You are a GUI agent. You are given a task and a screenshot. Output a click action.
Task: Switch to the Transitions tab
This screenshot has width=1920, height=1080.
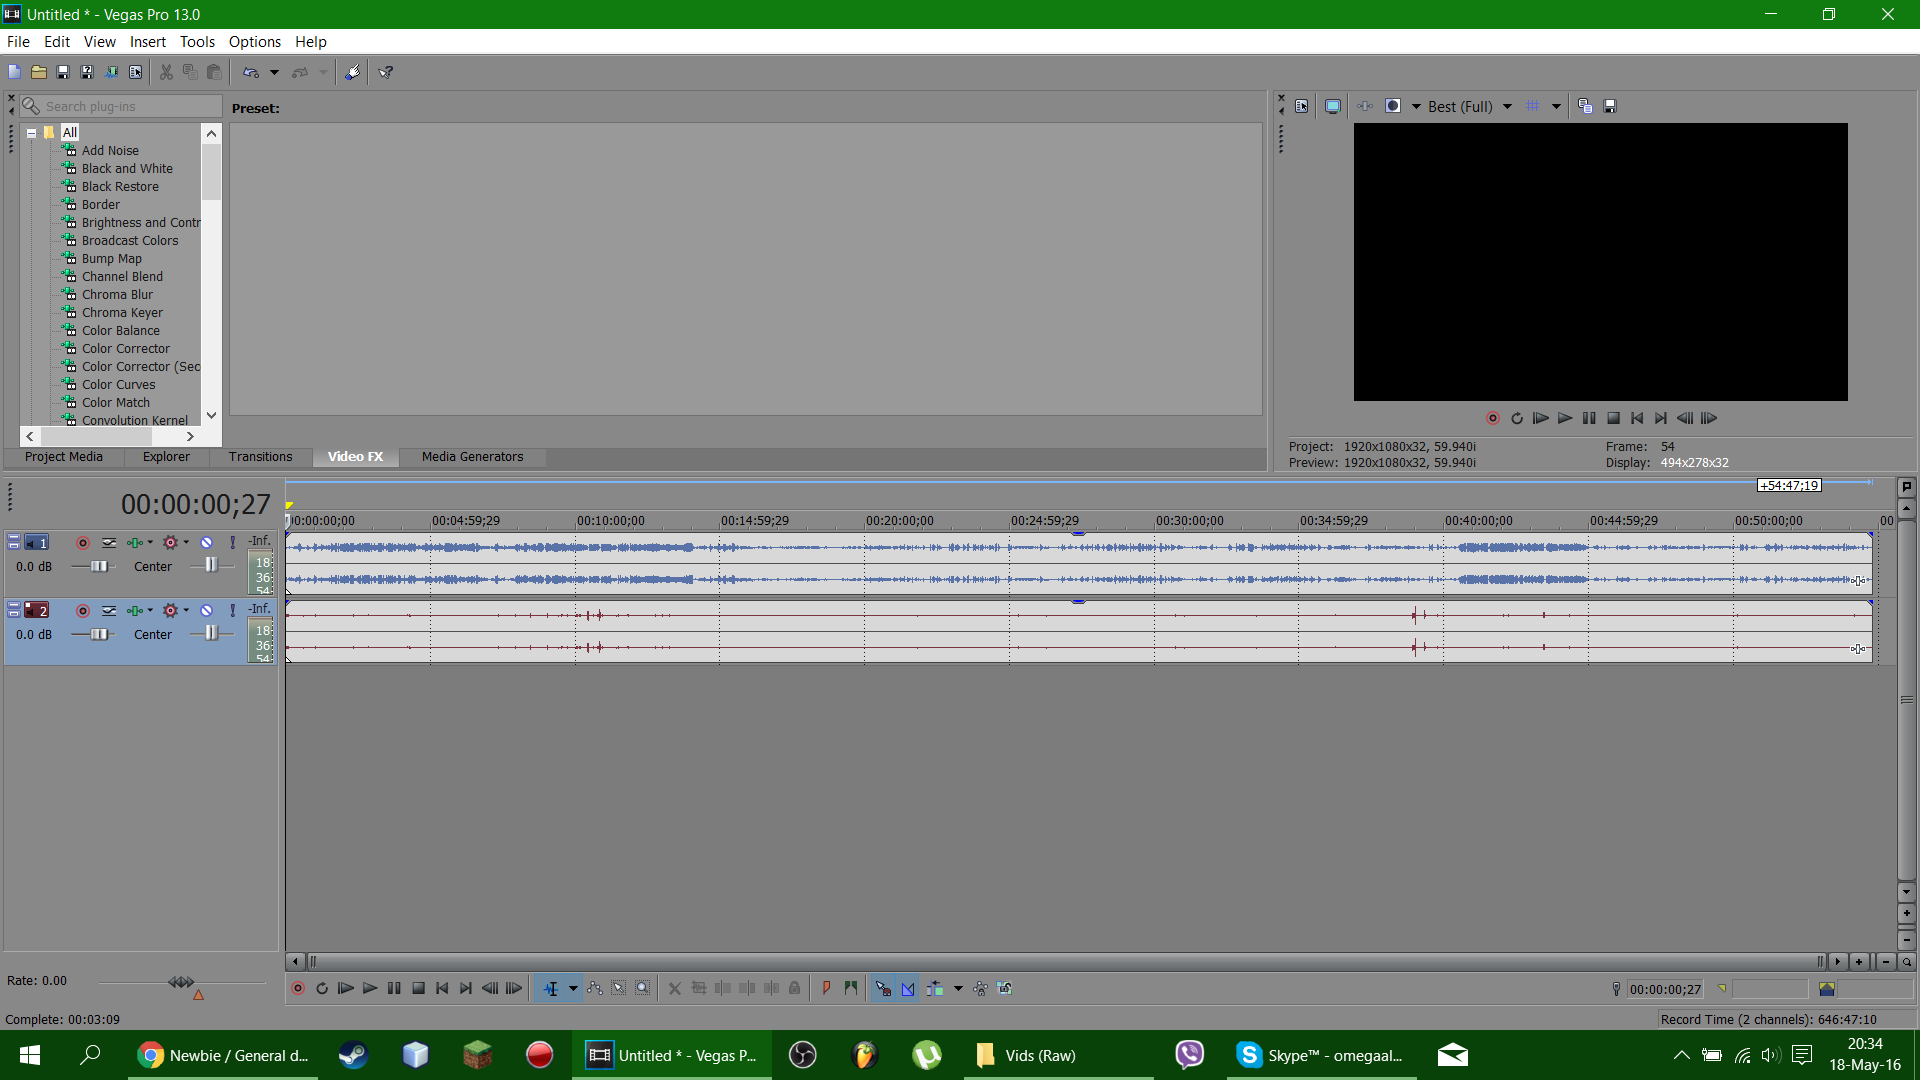click(260, 457)
